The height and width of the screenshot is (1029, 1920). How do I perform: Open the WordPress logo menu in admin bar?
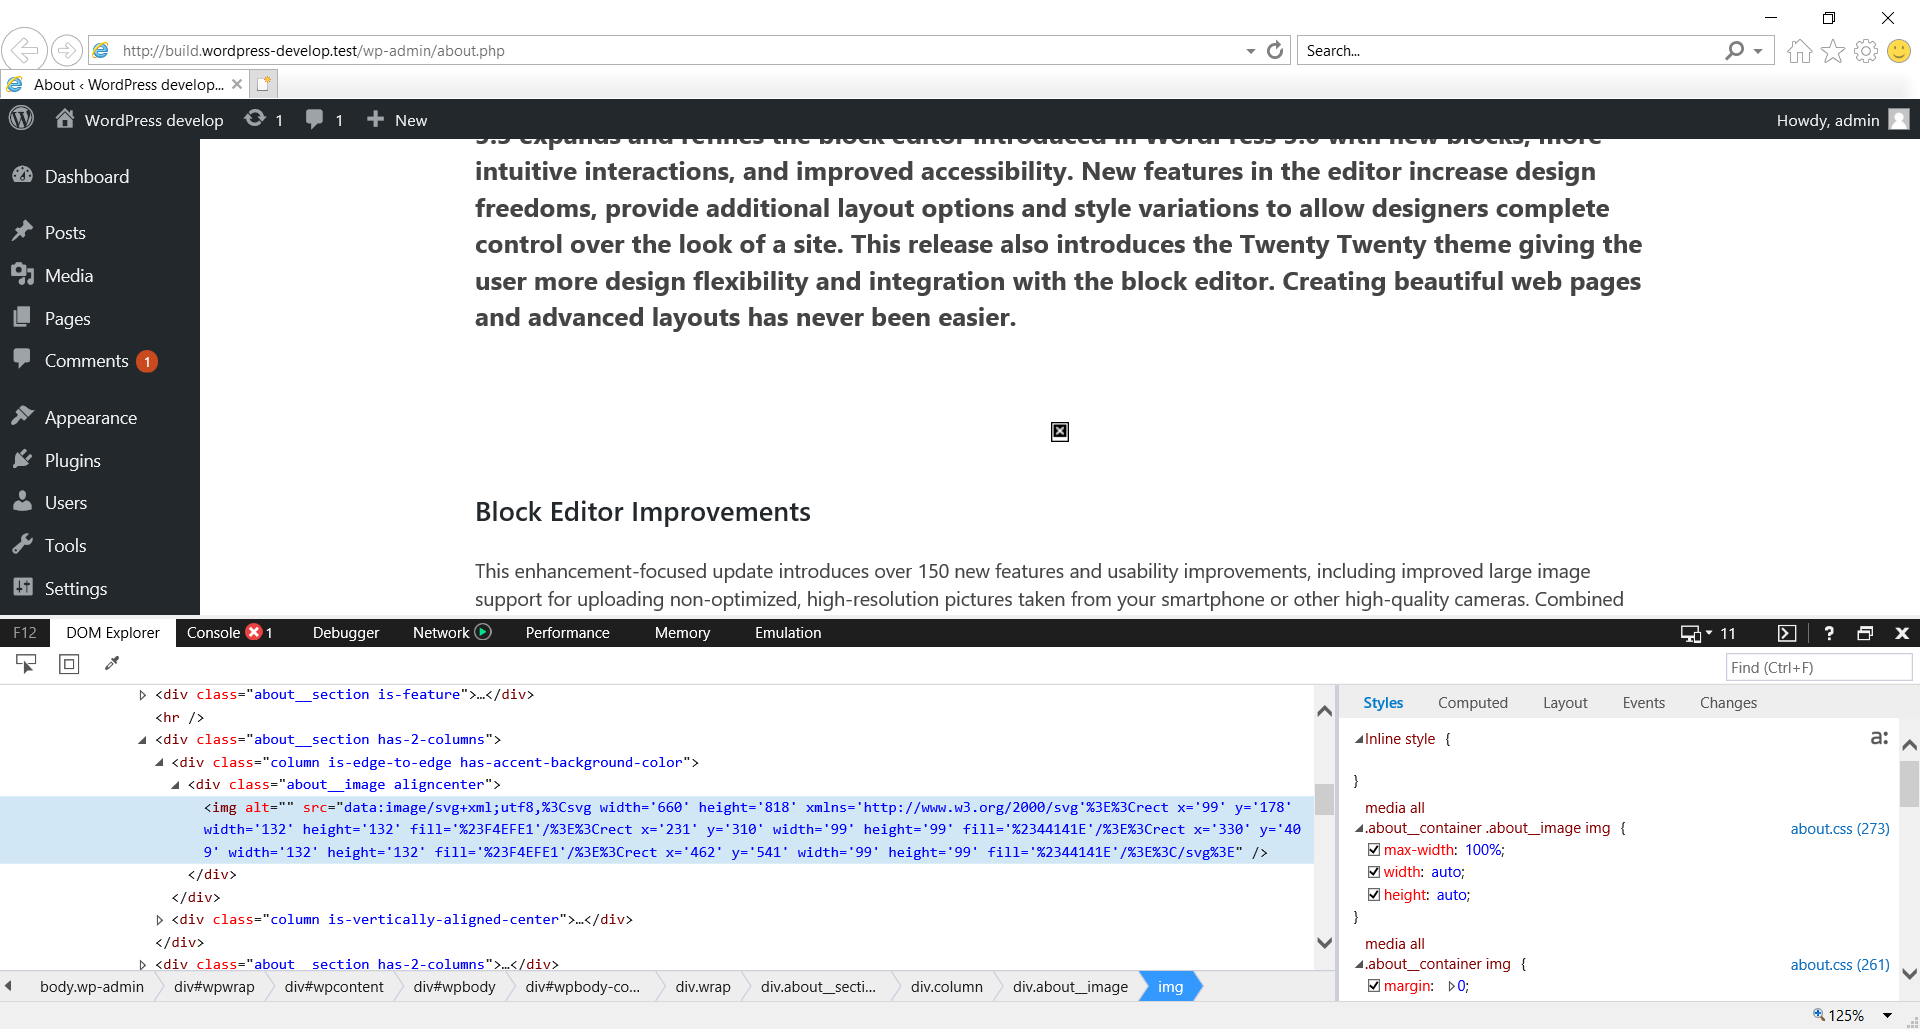21,119
